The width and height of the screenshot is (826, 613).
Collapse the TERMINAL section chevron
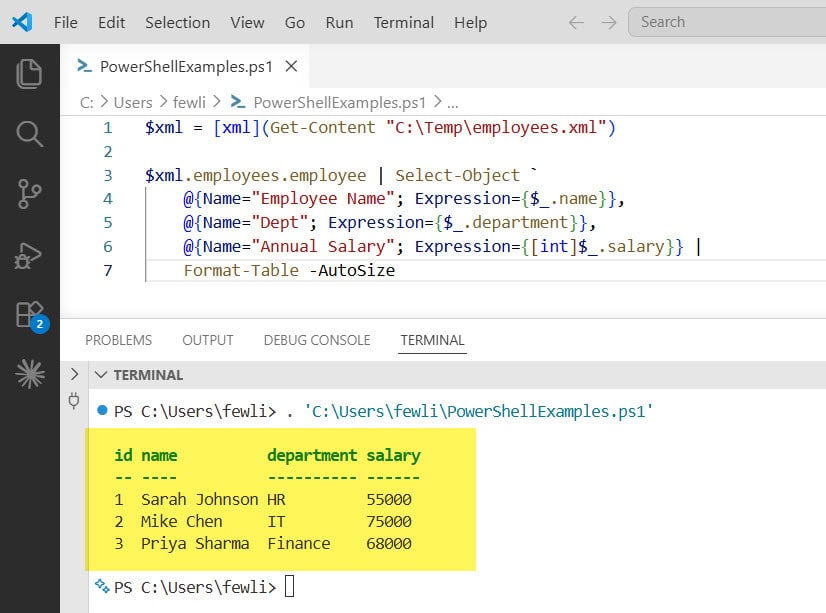click(101, 375)
